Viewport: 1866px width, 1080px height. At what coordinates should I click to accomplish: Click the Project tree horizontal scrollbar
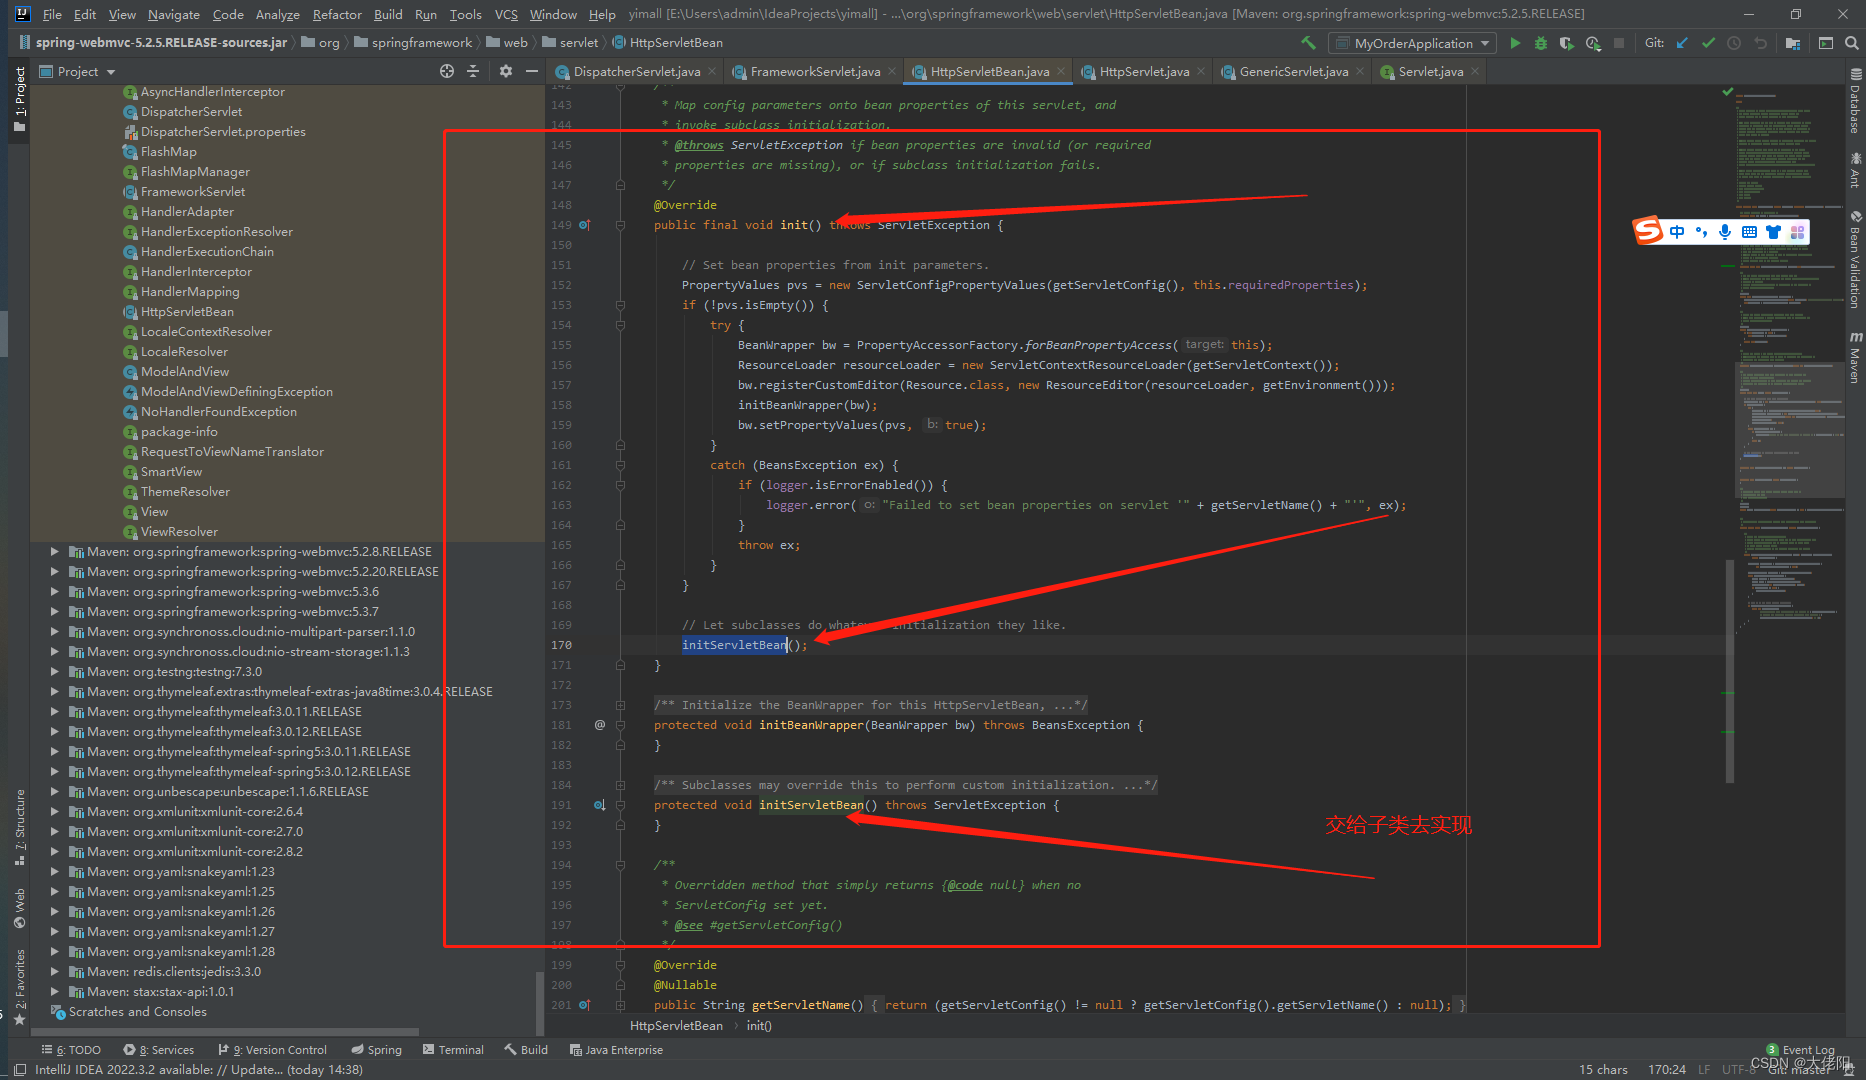225,1031
